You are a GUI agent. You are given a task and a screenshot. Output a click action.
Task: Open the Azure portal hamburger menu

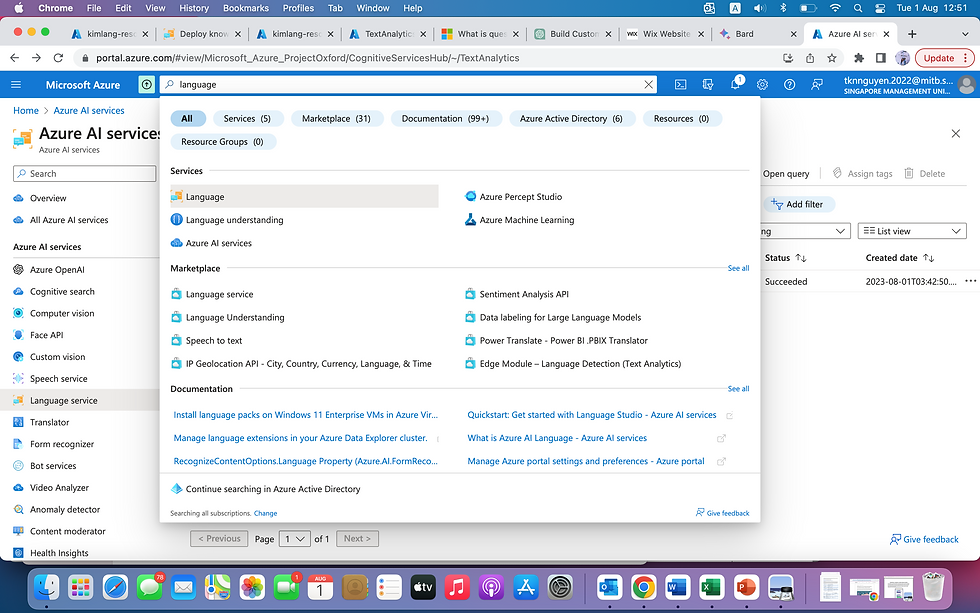click(x=16, y=84)
